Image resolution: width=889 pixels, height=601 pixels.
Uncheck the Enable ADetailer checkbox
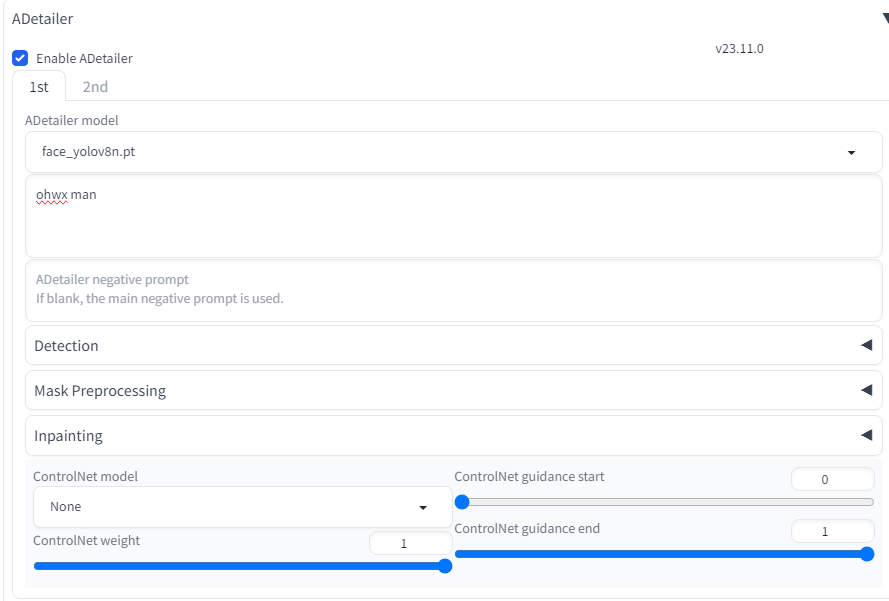20,58
